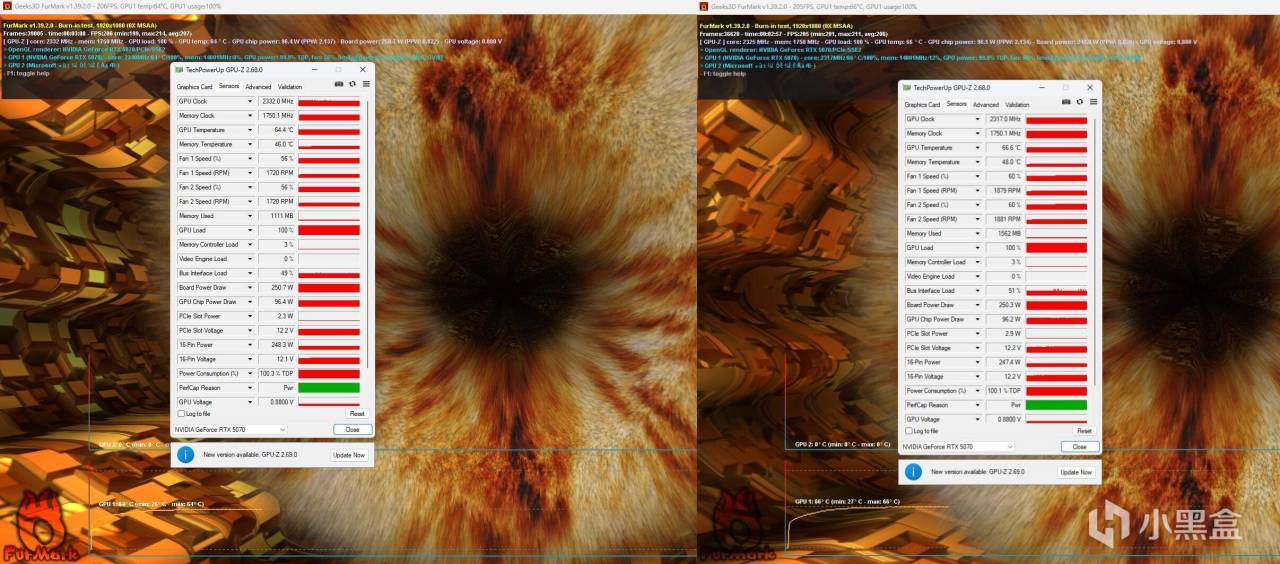Click Update Now in GPU-Z with 100.1 % TDP

[x=1076, y=472]
